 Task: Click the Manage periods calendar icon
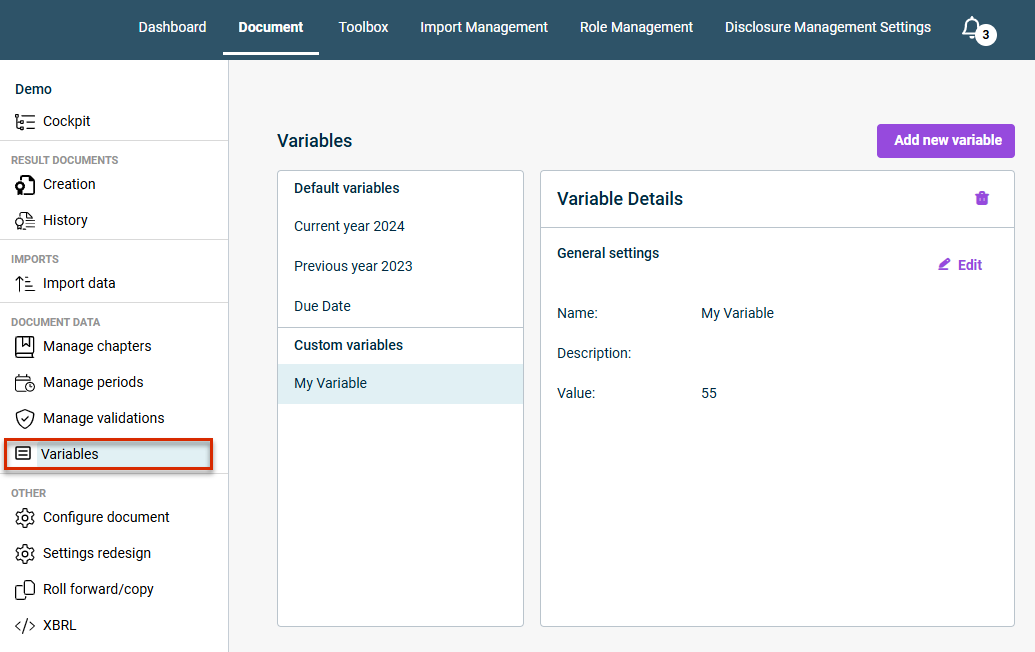coord(24,383)
